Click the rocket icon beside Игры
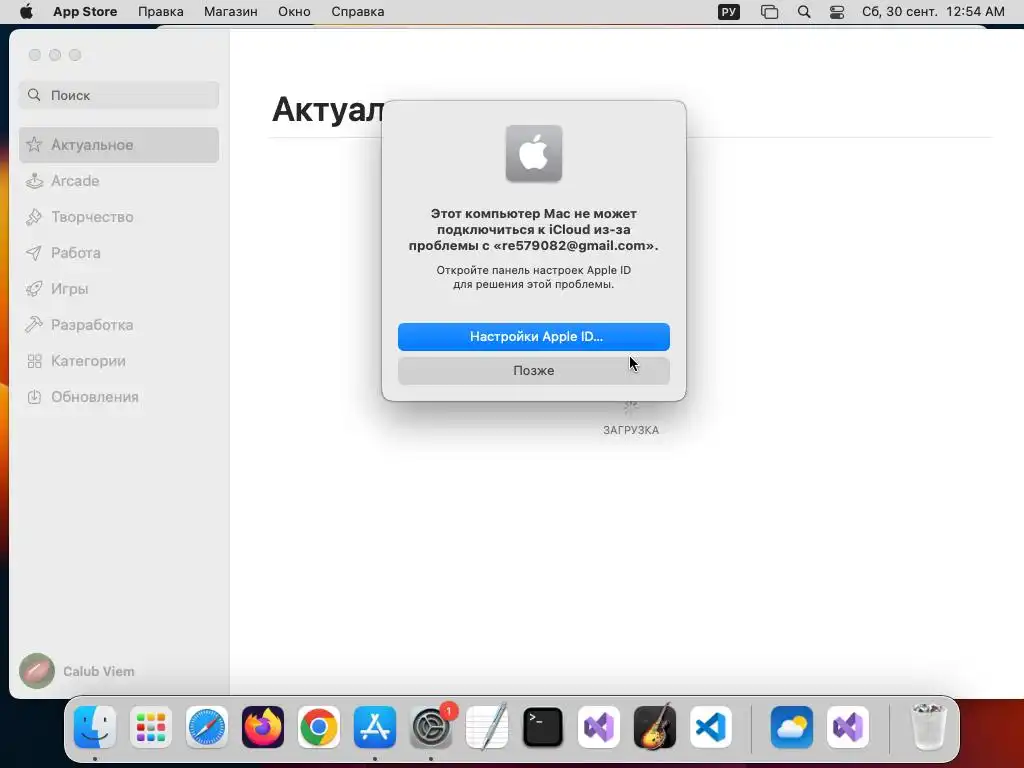 coord(34,289)
